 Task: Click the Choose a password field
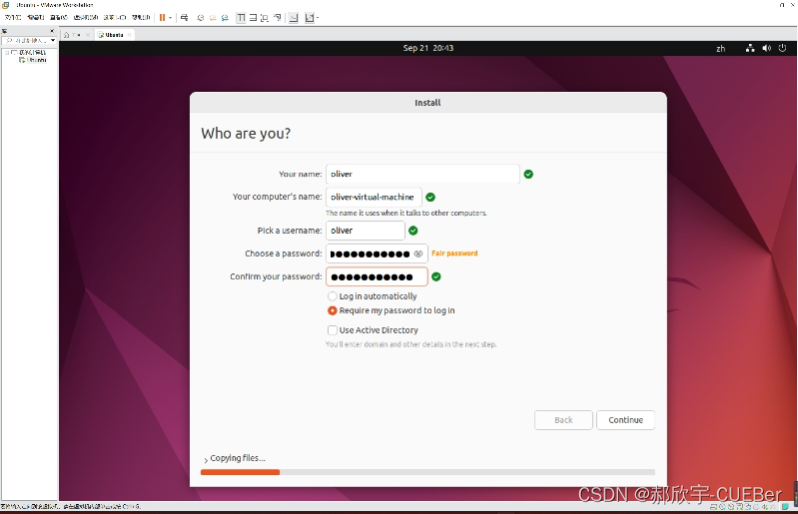(377, 253)
